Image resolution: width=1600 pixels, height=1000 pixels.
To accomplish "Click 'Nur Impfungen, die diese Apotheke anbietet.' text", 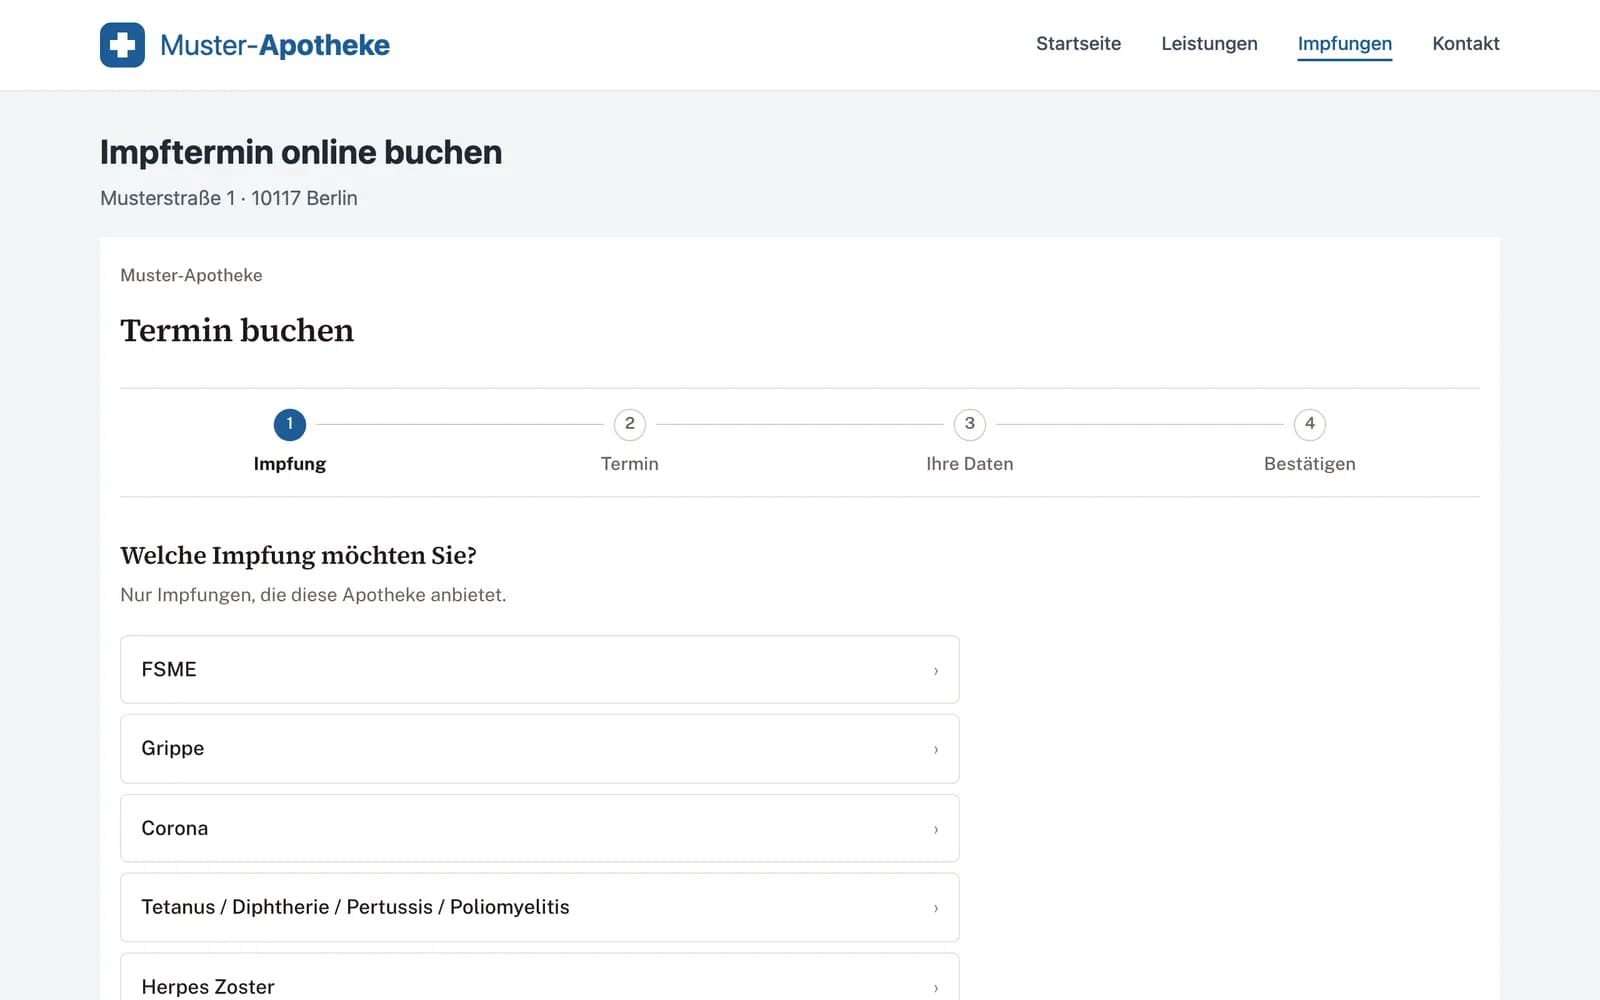I will tap(313, 595).
